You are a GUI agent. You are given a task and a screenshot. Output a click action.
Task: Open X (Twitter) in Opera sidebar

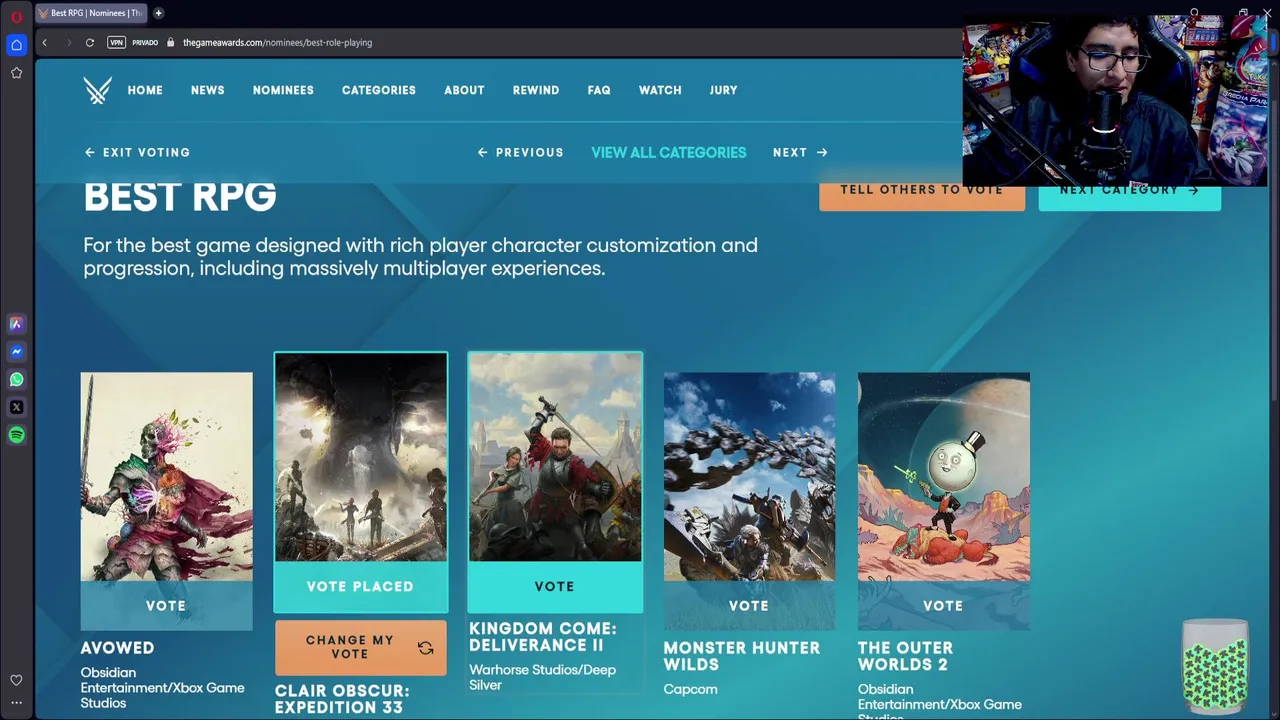pos(16,407)
